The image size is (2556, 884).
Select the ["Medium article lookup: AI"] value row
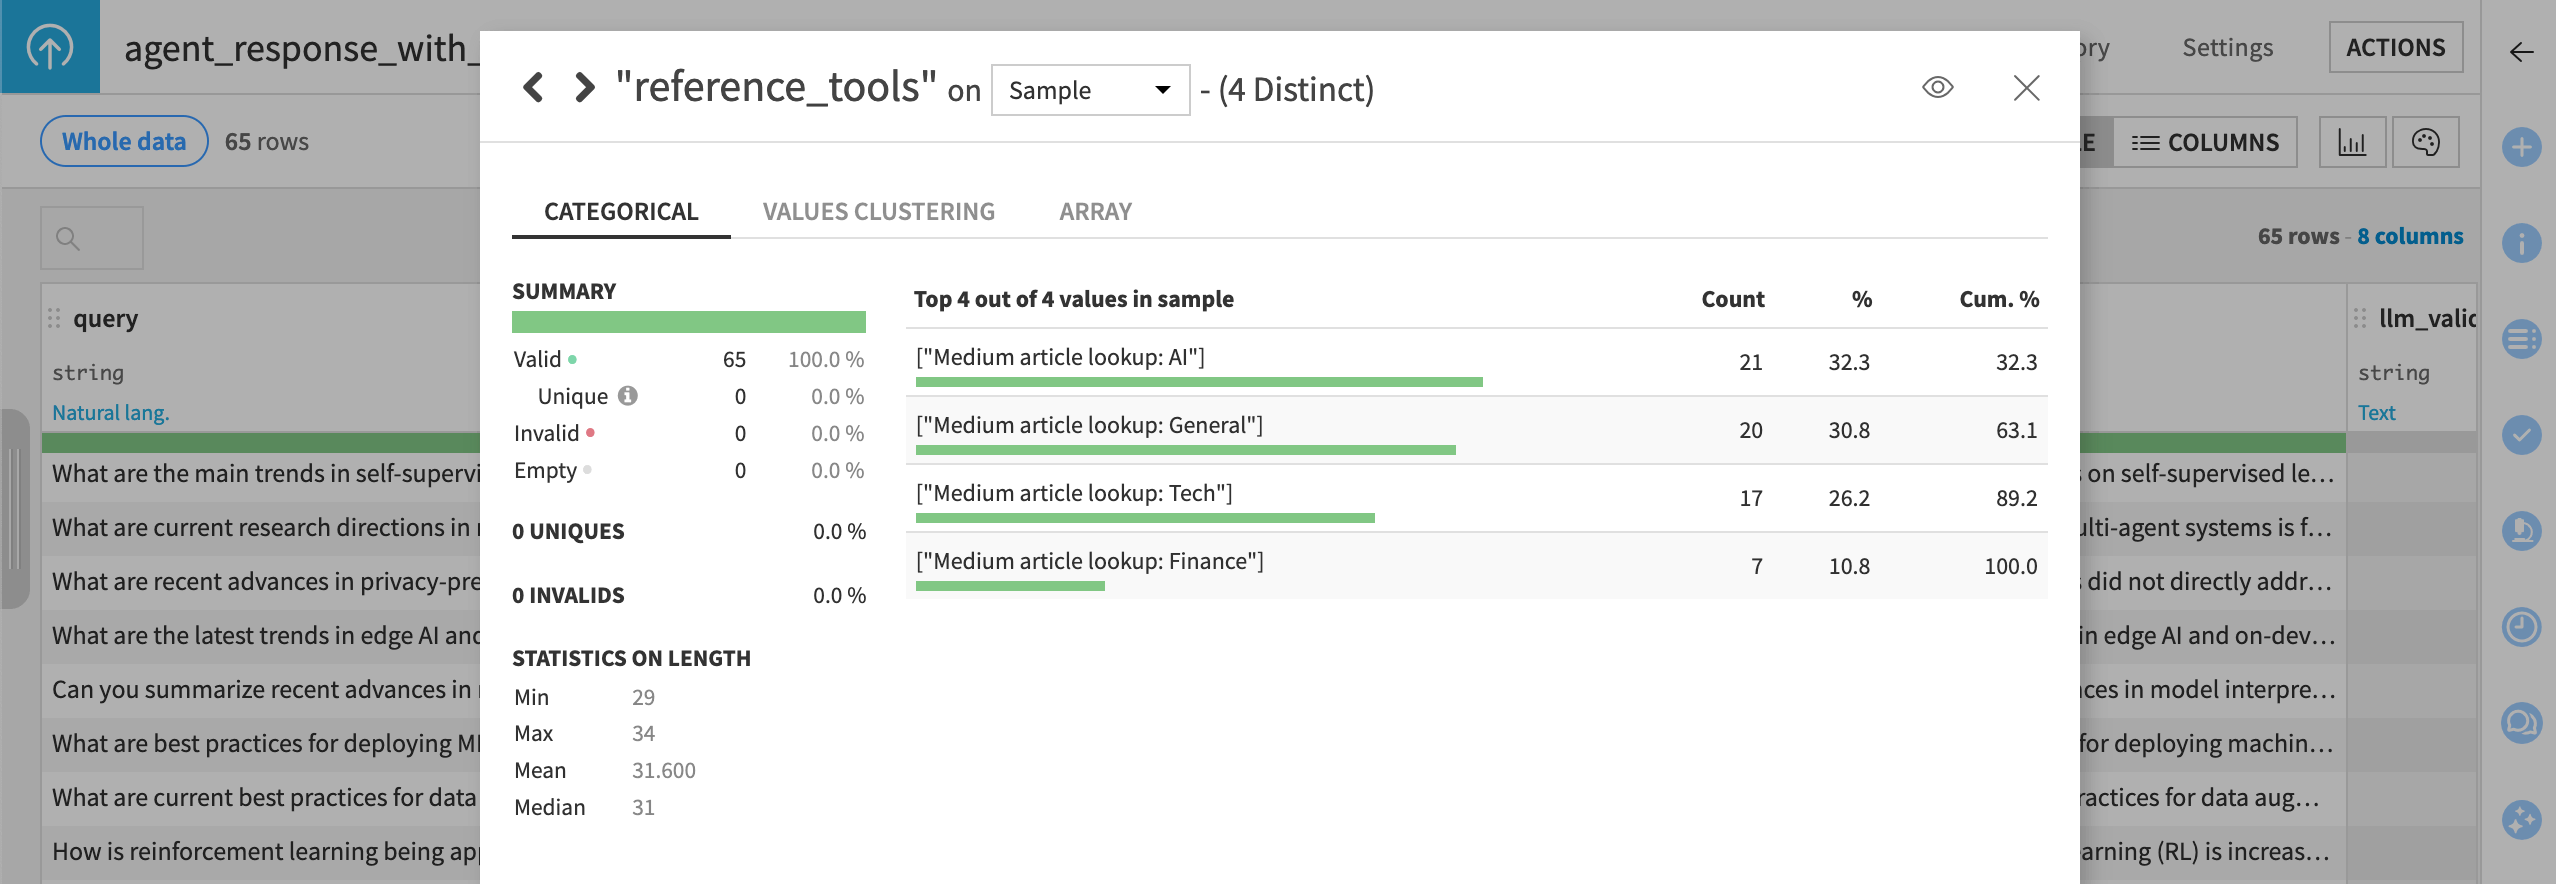click(1476, 362)
